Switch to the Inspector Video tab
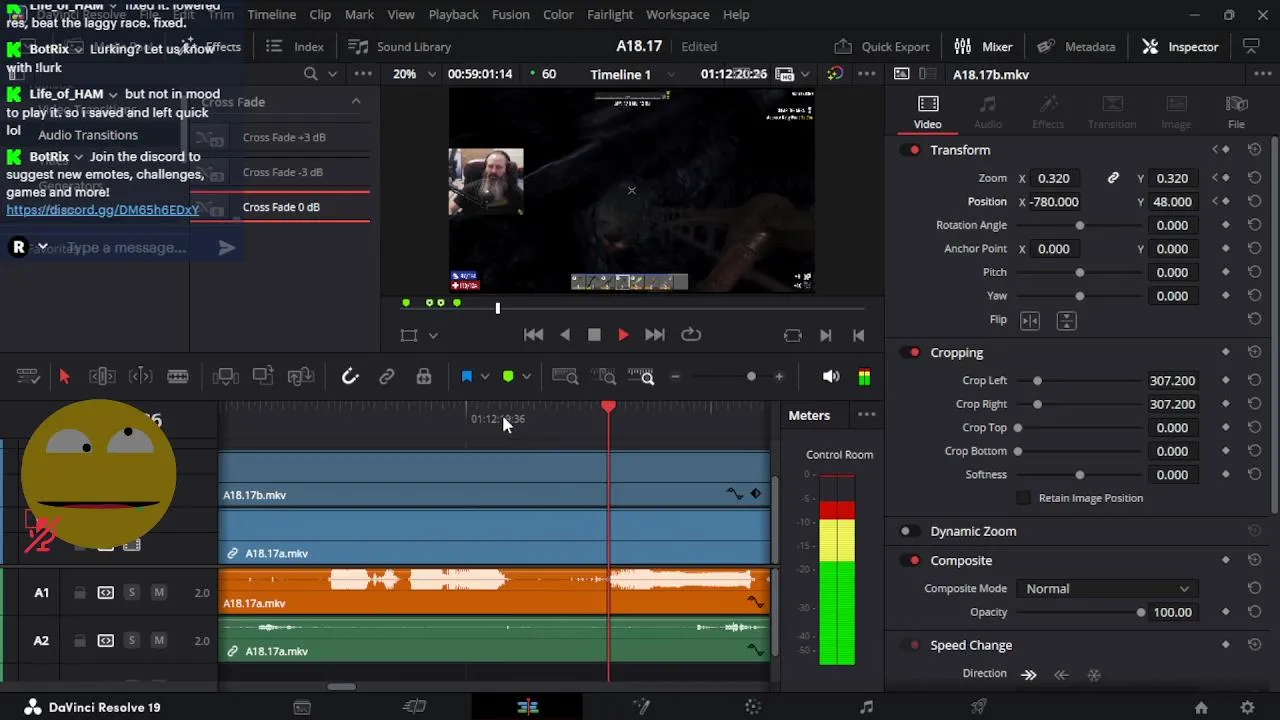 tap(928, 112)
